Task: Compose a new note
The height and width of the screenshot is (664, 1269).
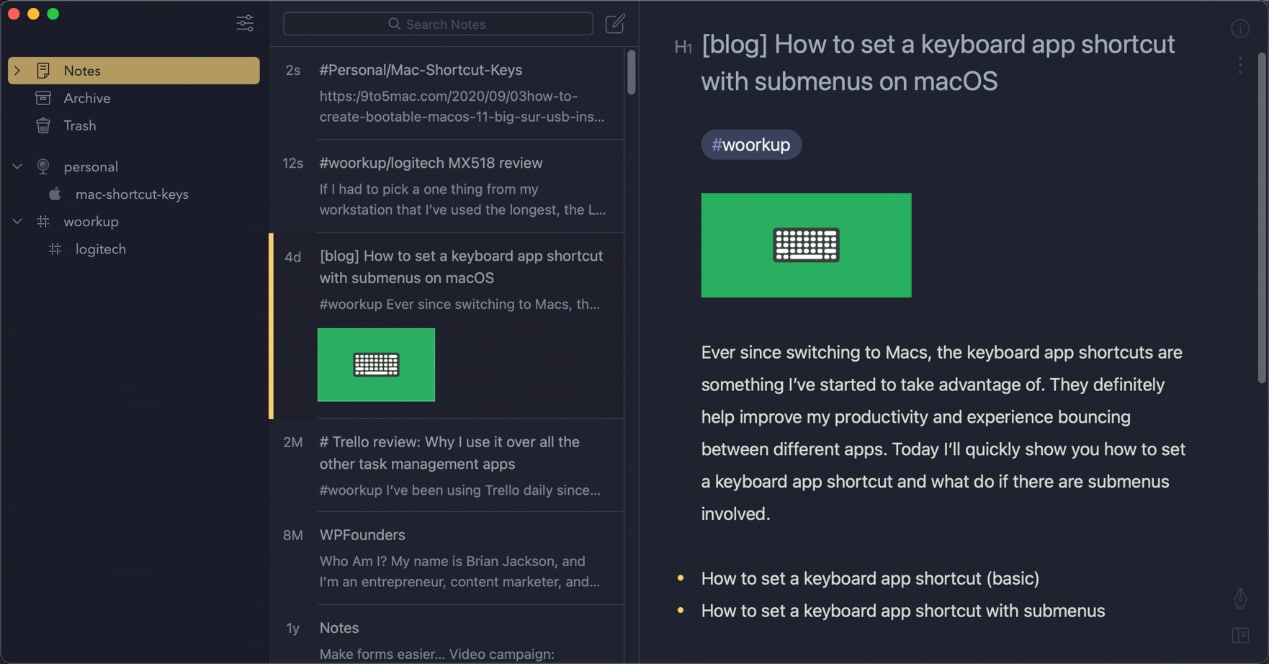Action: [613, 23]
